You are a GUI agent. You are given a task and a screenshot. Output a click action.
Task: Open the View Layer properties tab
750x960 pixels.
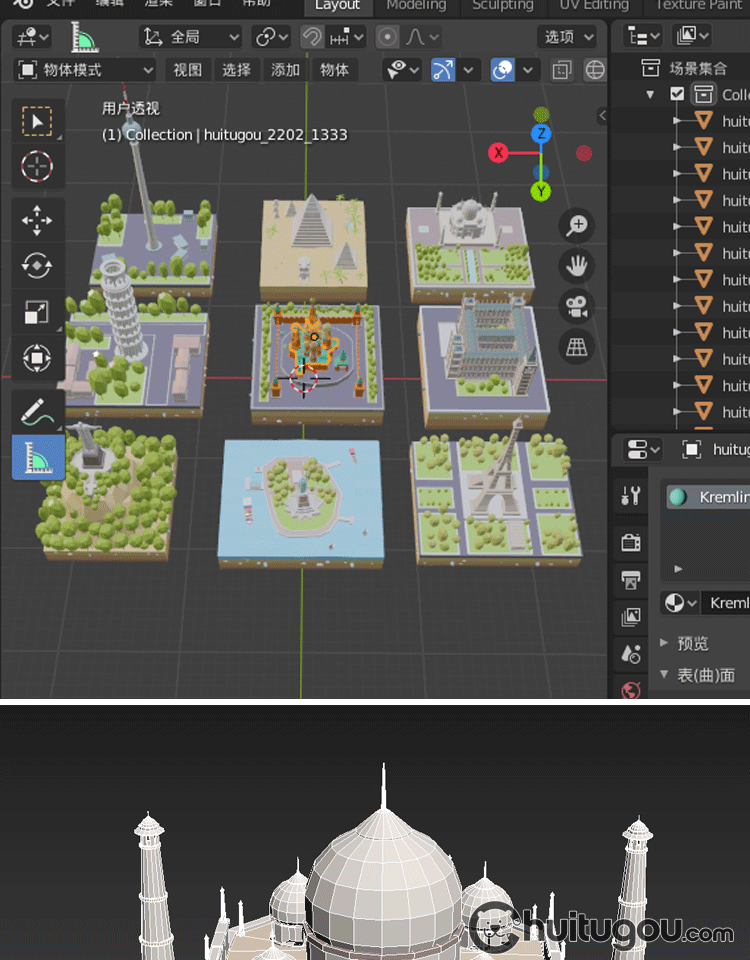pyautogui.click(x=631, y=617)
